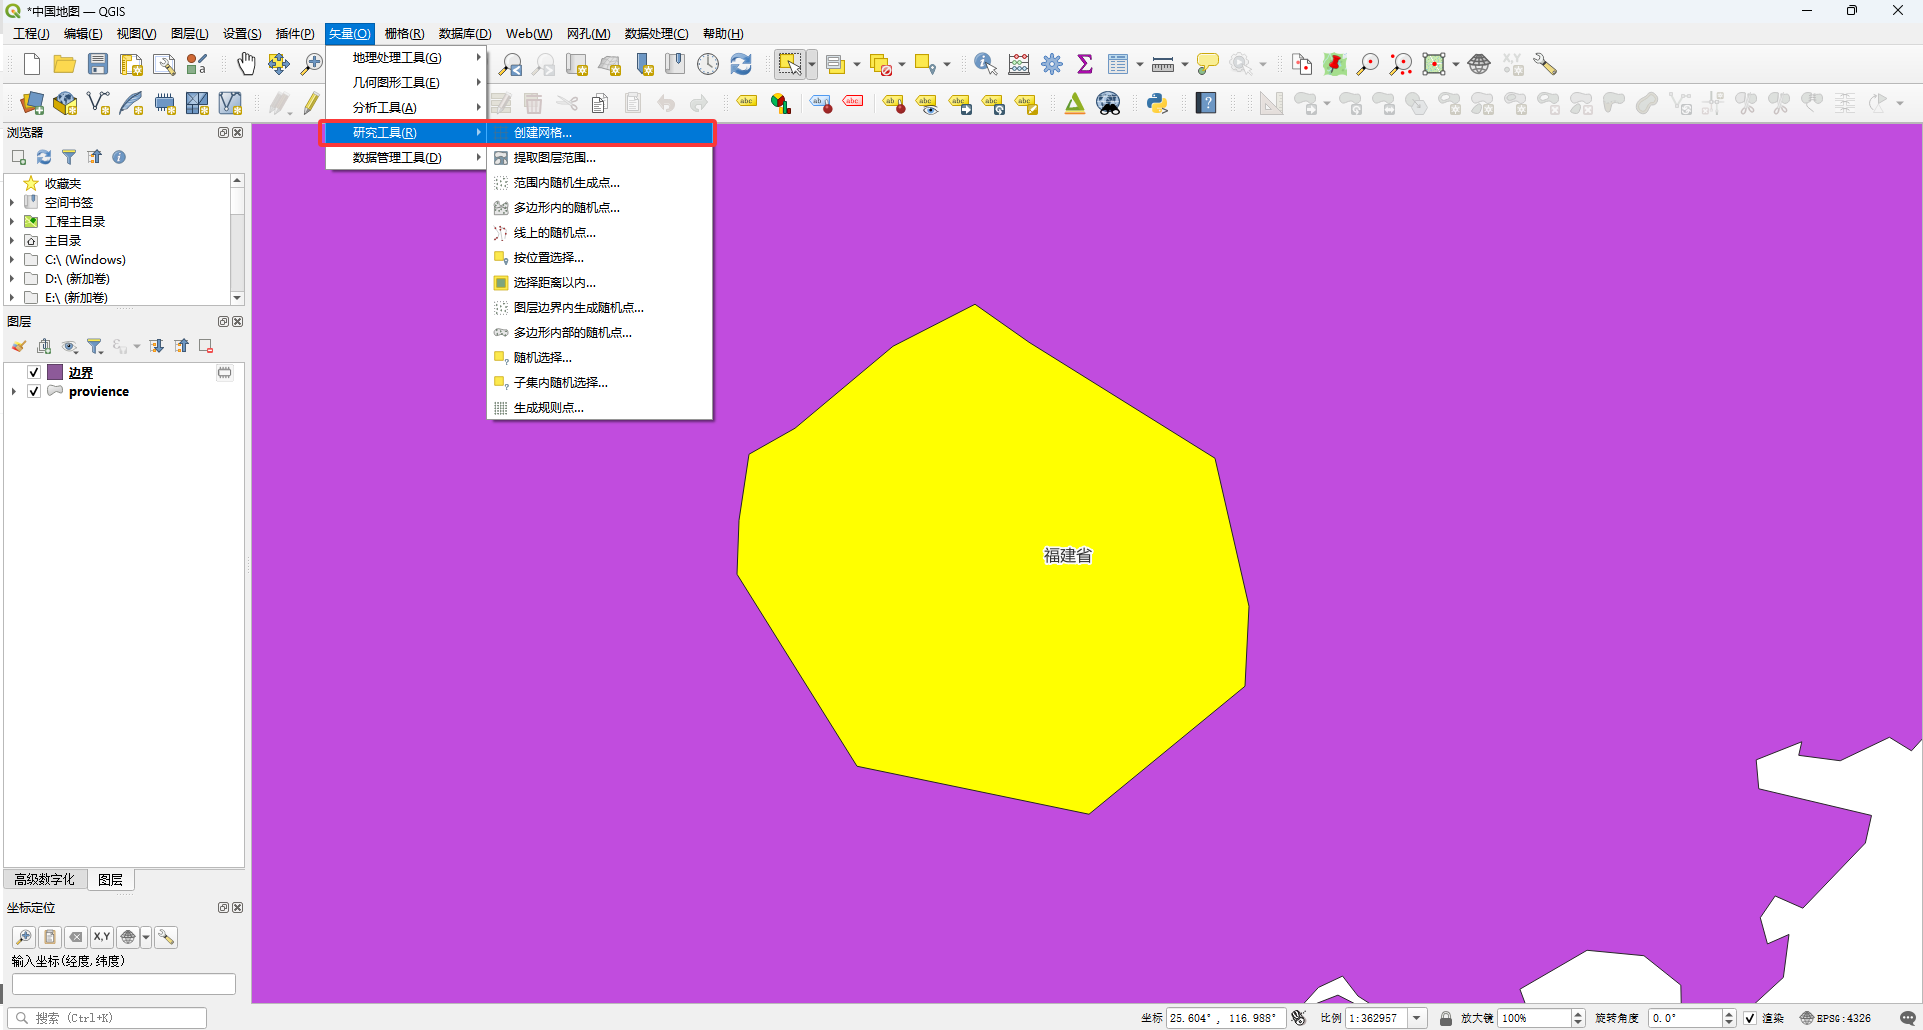
Task: Filter the Browser panel
Action: click(x=69, y=157)
